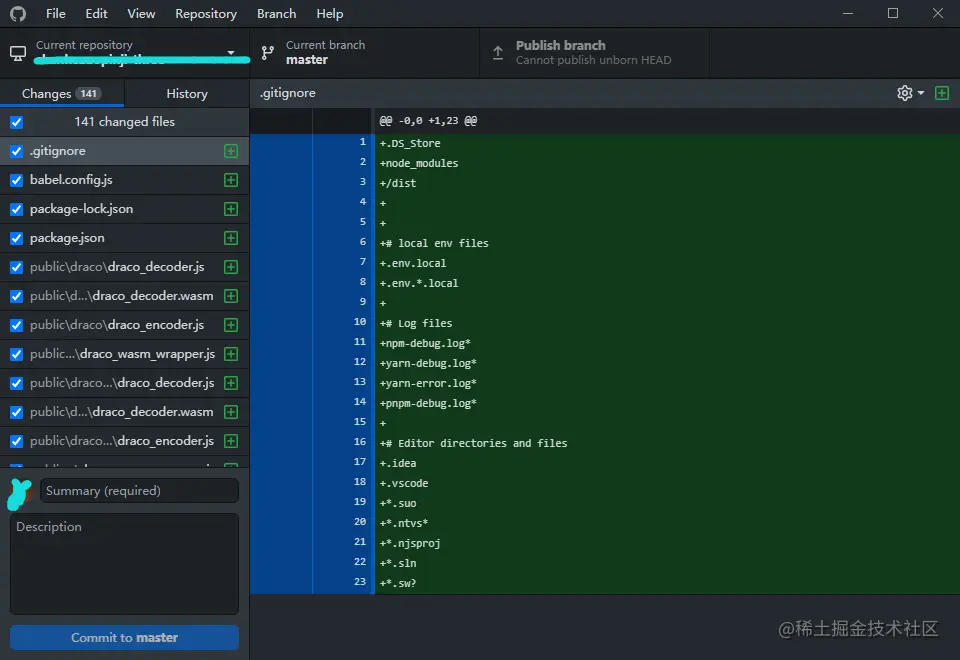This screenshot has height=660, width=960.
Task: Open diff settings gear icon
Action: tap(904, 93)
